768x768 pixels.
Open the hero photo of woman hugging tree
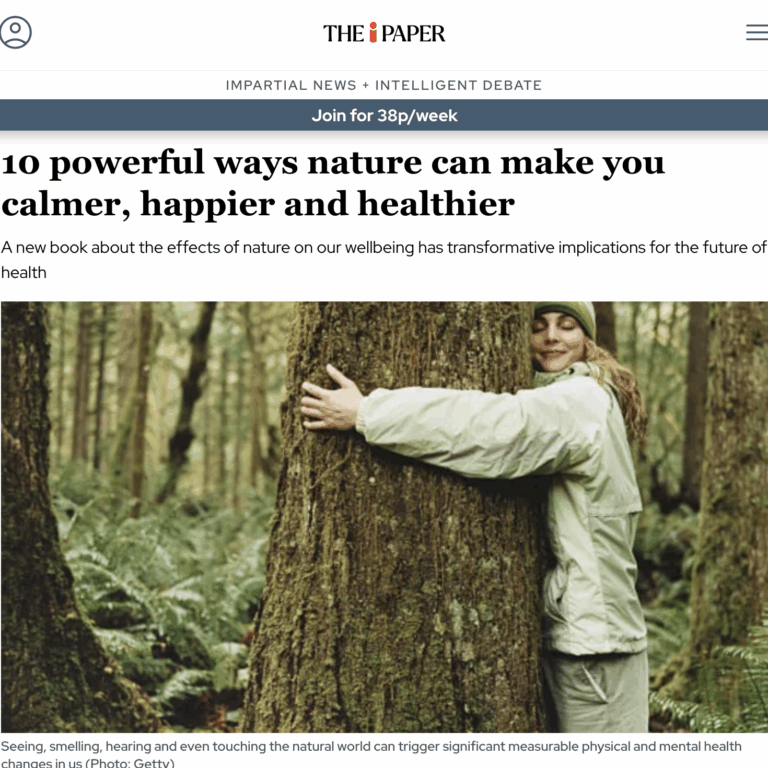pyautogui.click(x=384, y=517)
